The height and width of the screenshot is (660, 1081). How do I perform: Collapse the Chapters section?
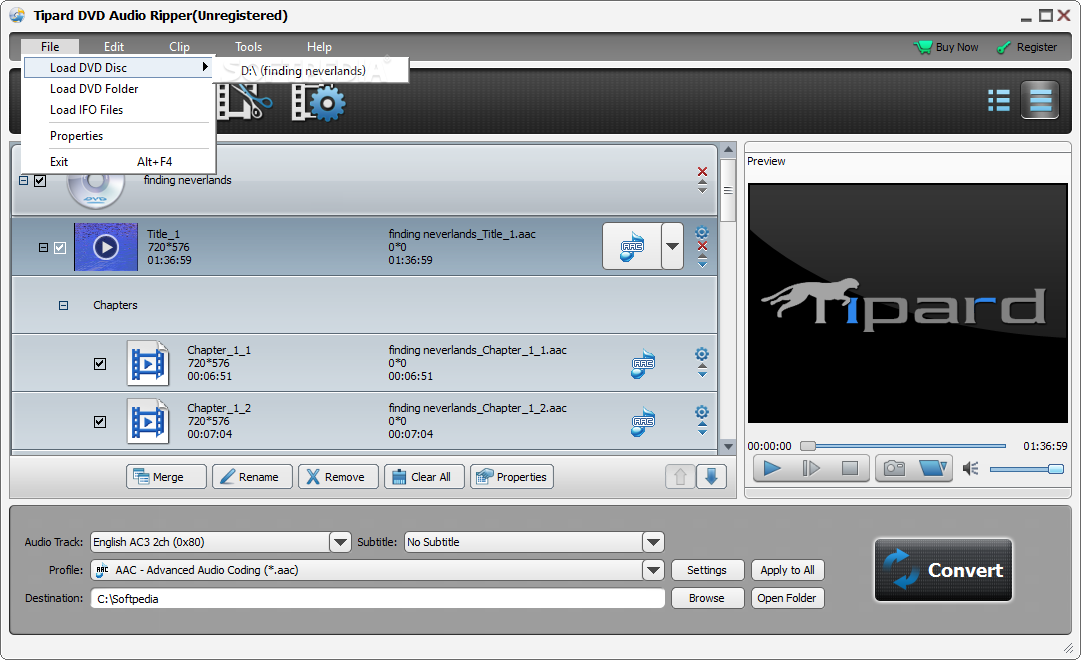(63, 305)
